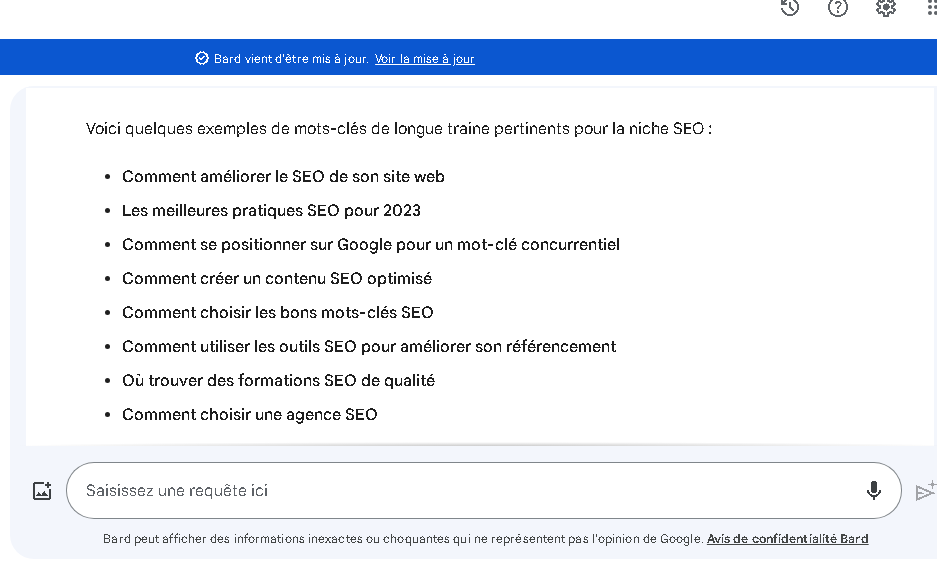Open the "Voir la mise à jour" link
The image size is (937, 566).
(424, 59)
